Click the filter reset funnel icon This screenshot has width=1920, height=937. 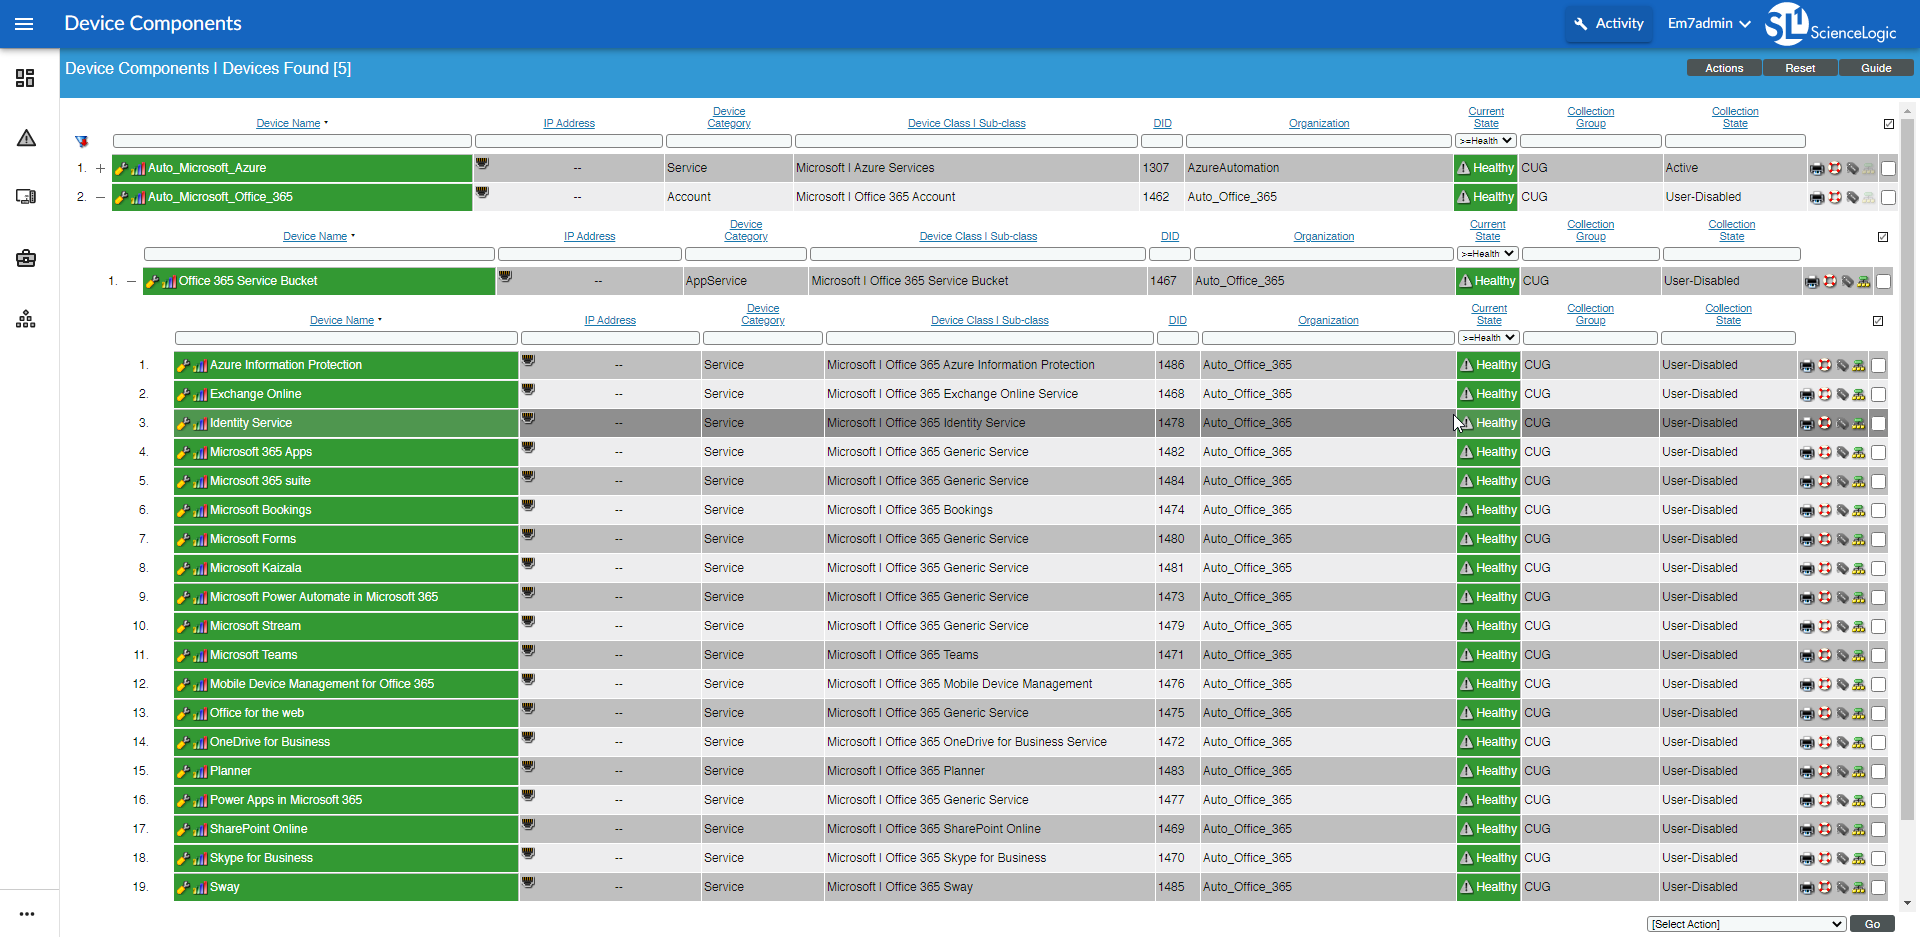click(x=82, y=142)
